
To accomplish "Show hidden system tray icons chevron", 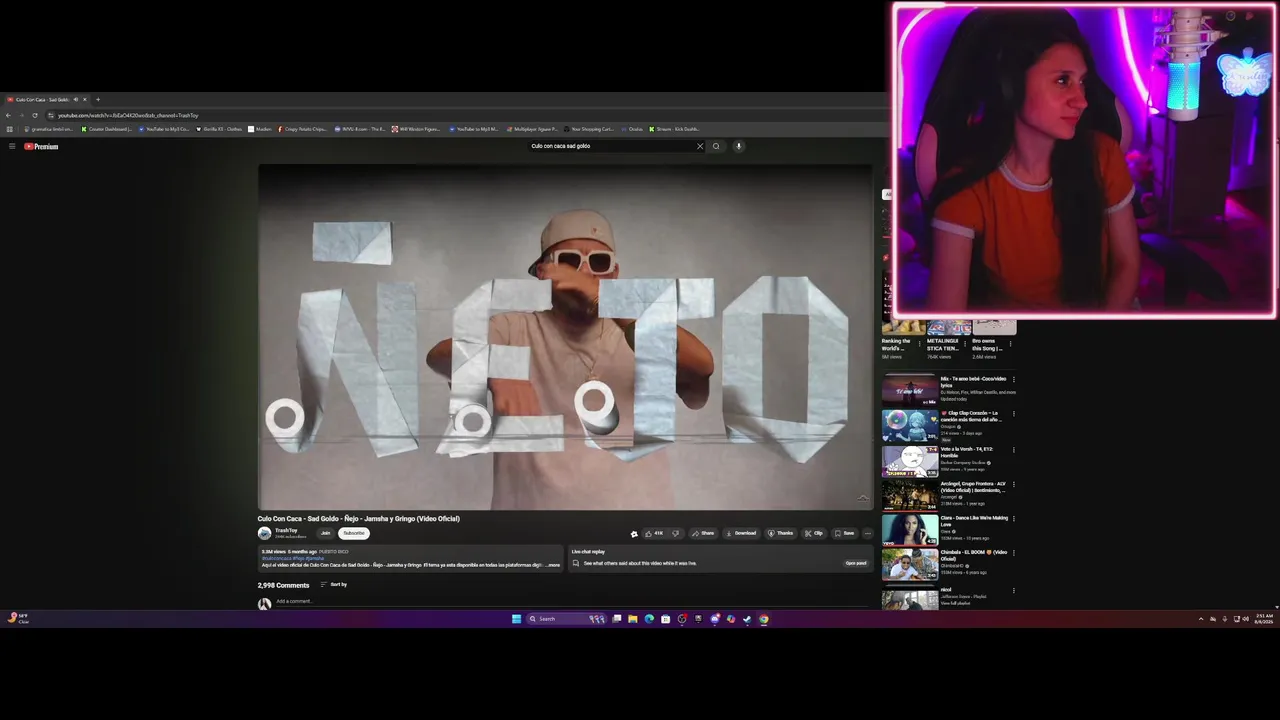I will 1201,619.
